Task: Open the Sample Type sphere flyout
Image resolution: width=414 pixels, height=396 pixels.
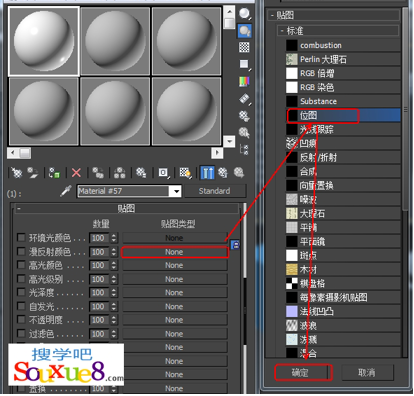Action: tap(245, 14)
